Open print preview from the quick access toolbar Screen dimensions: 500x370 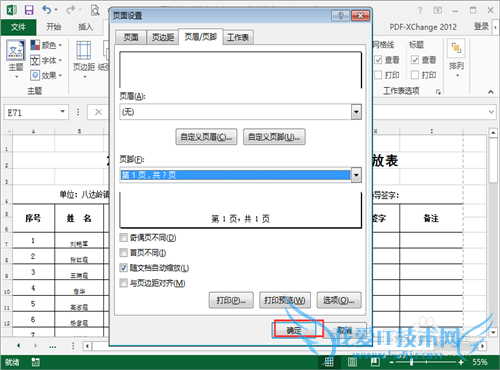(x=95, y=11)
